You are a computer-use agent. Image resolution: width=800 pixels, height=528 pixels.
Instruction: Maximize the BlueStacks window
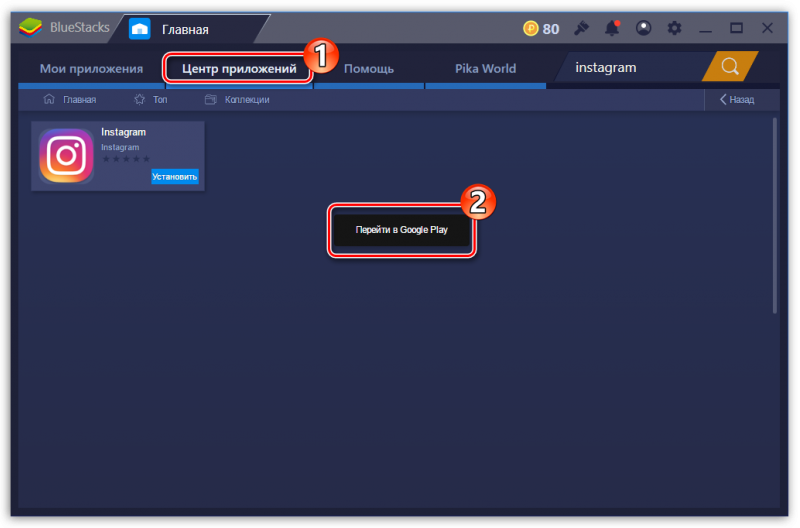pos(736,28)
